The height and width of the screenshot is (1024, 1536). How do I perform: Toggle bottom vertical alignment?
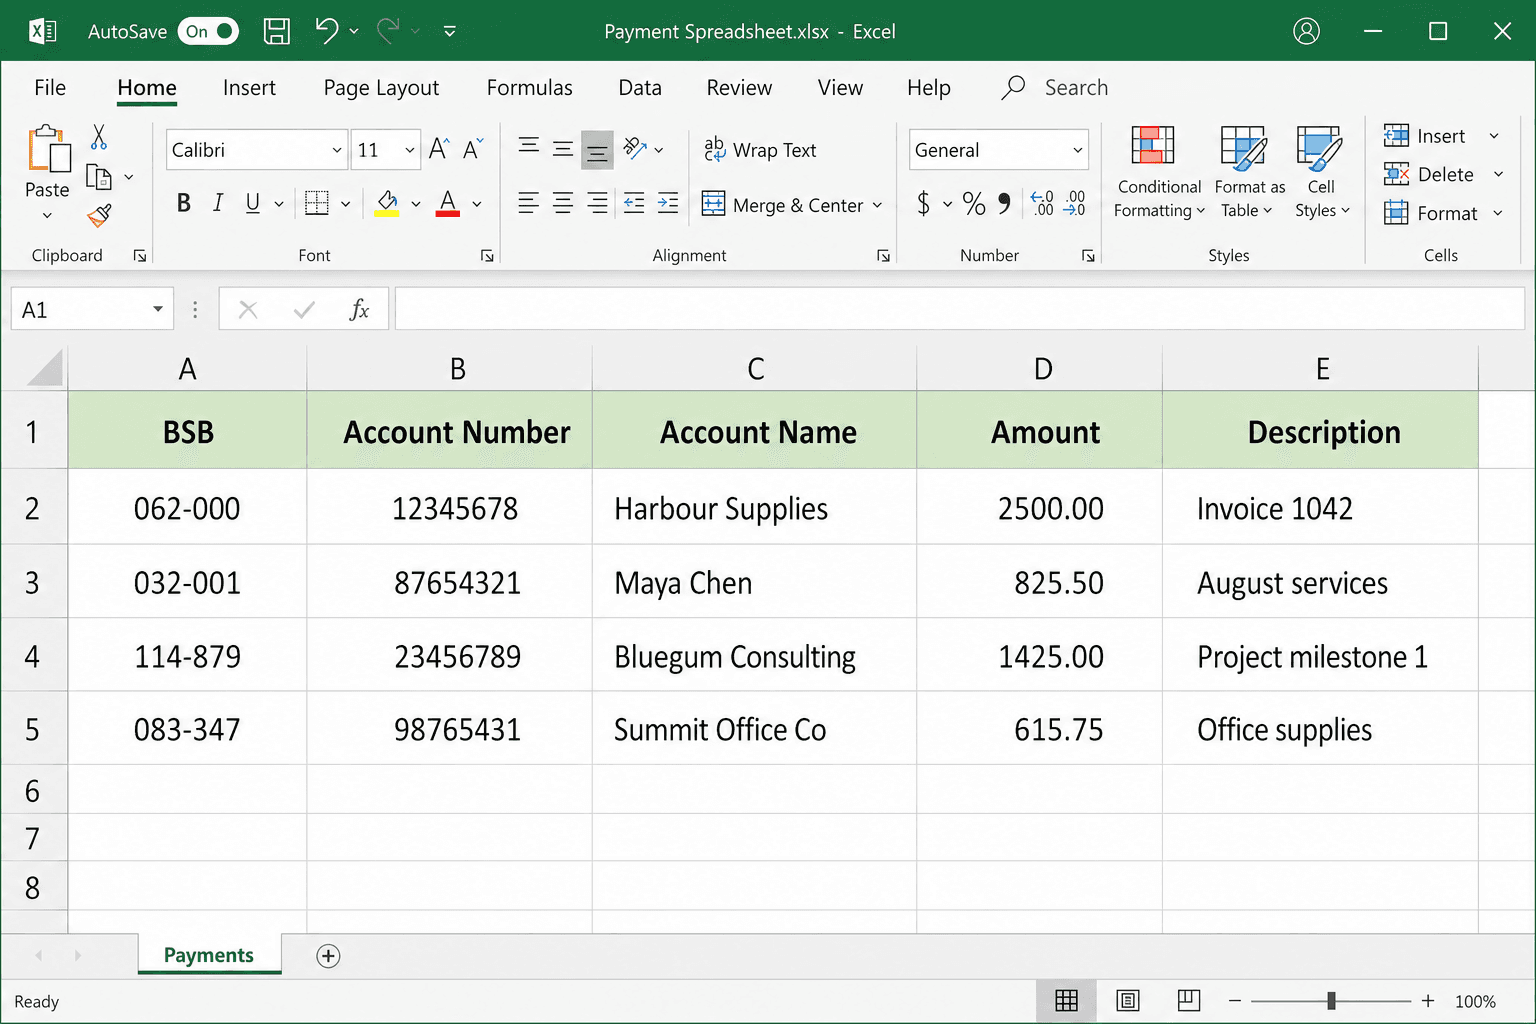pos(597,150)
